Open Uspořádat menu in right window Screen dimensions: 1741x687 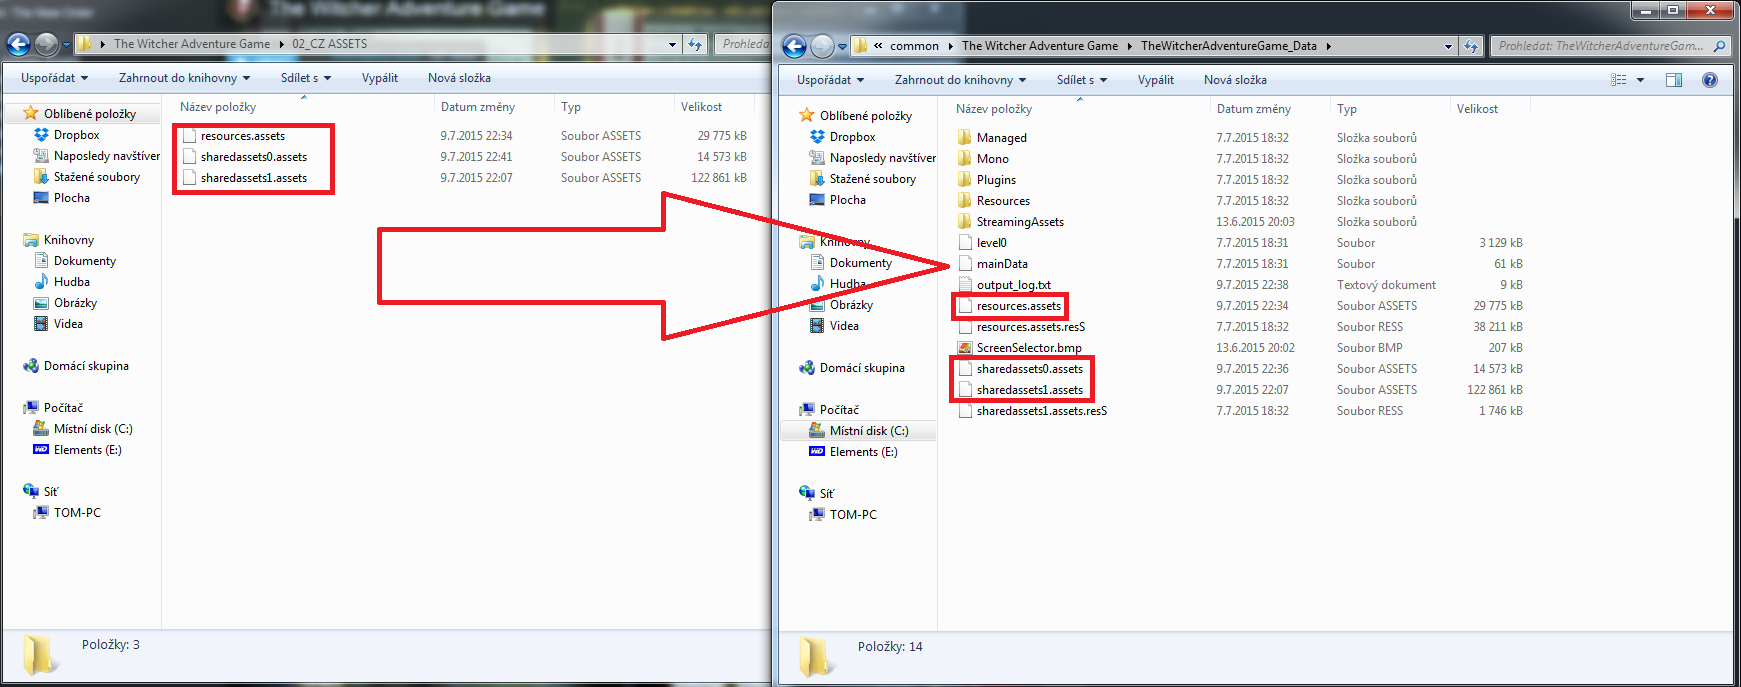830,80
